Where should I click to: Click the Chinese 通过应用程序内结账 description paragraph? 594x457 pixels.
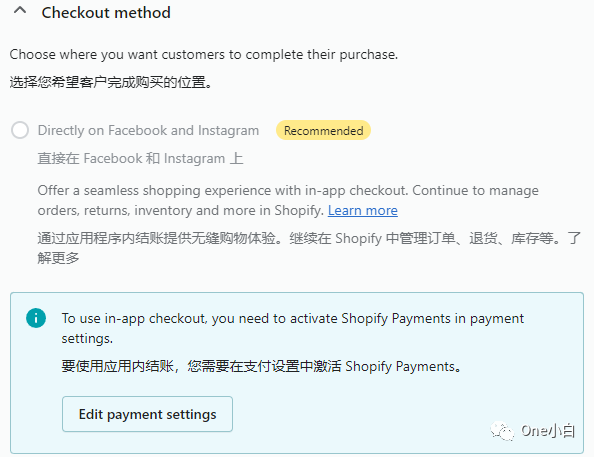309,248
